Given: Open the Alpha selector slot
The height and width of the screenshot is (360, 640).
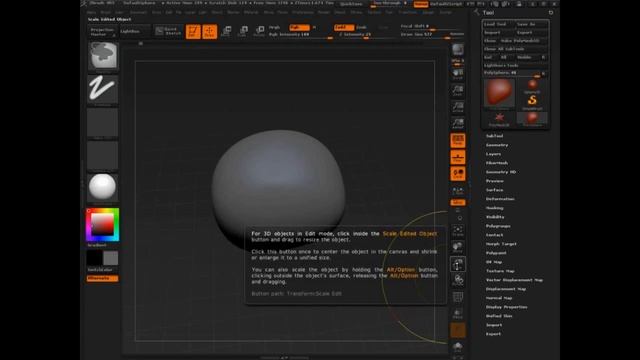Looking at the screenshot, I should point(102,122).
